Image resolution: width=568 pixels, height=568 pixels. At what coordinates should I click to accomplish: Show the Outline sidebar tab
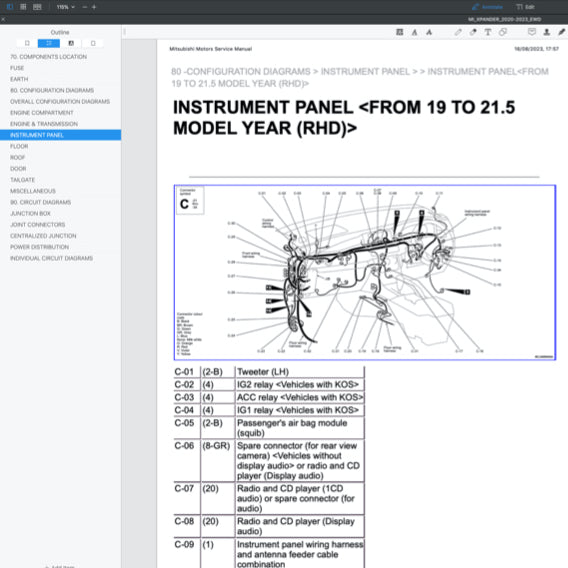(x=49, y=43)
